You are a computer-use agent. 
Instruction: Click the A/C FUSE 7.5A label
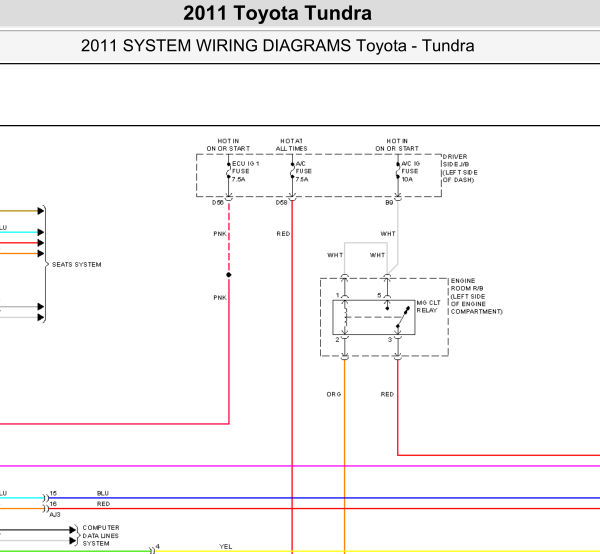click(x=303, y=171)
